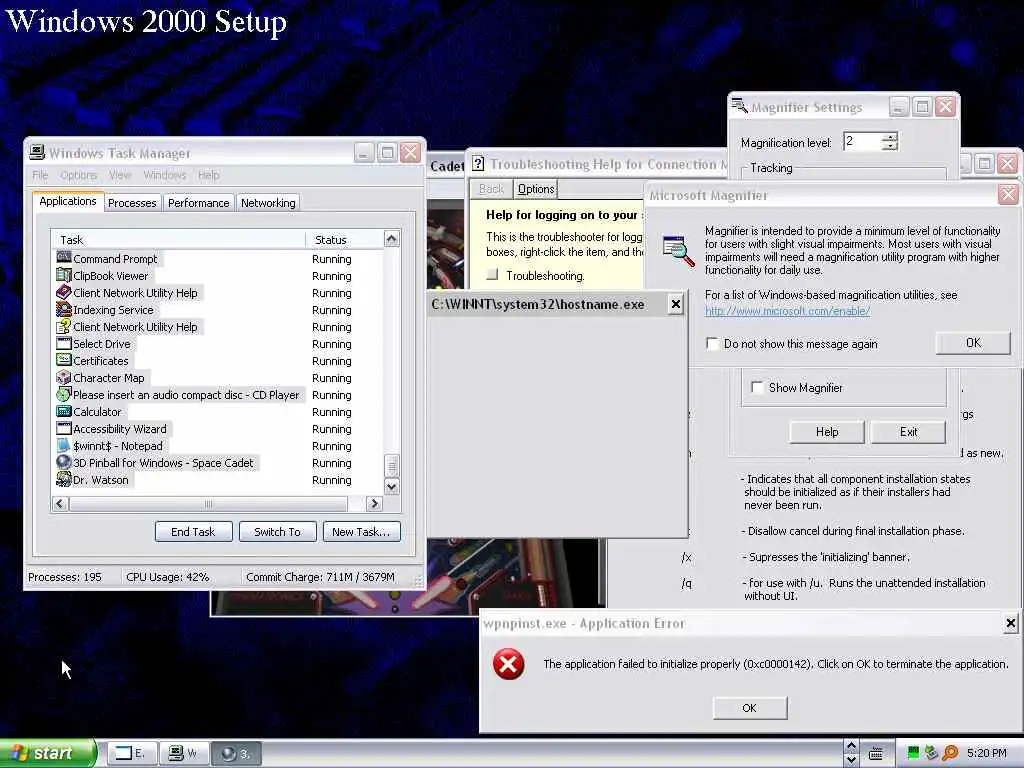
Task: Click the New Task... button
Action: [361, 532]
